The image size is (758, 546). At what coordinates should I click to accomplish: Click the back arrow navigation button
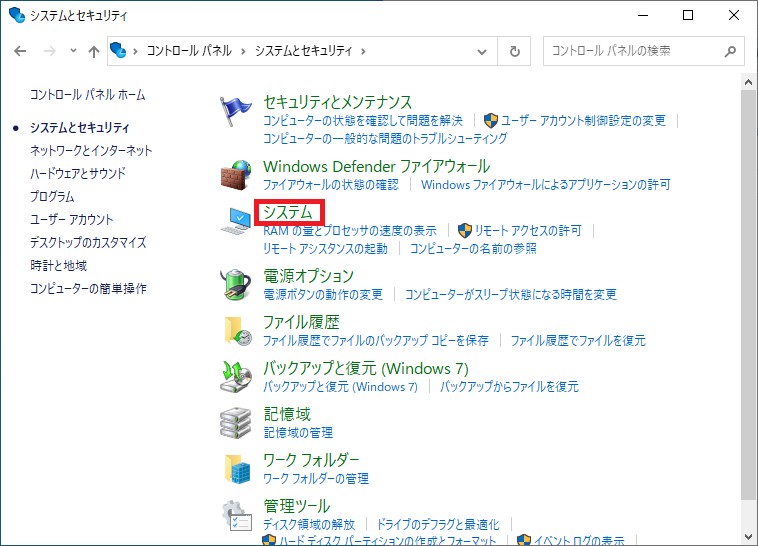tap(20, 51)
